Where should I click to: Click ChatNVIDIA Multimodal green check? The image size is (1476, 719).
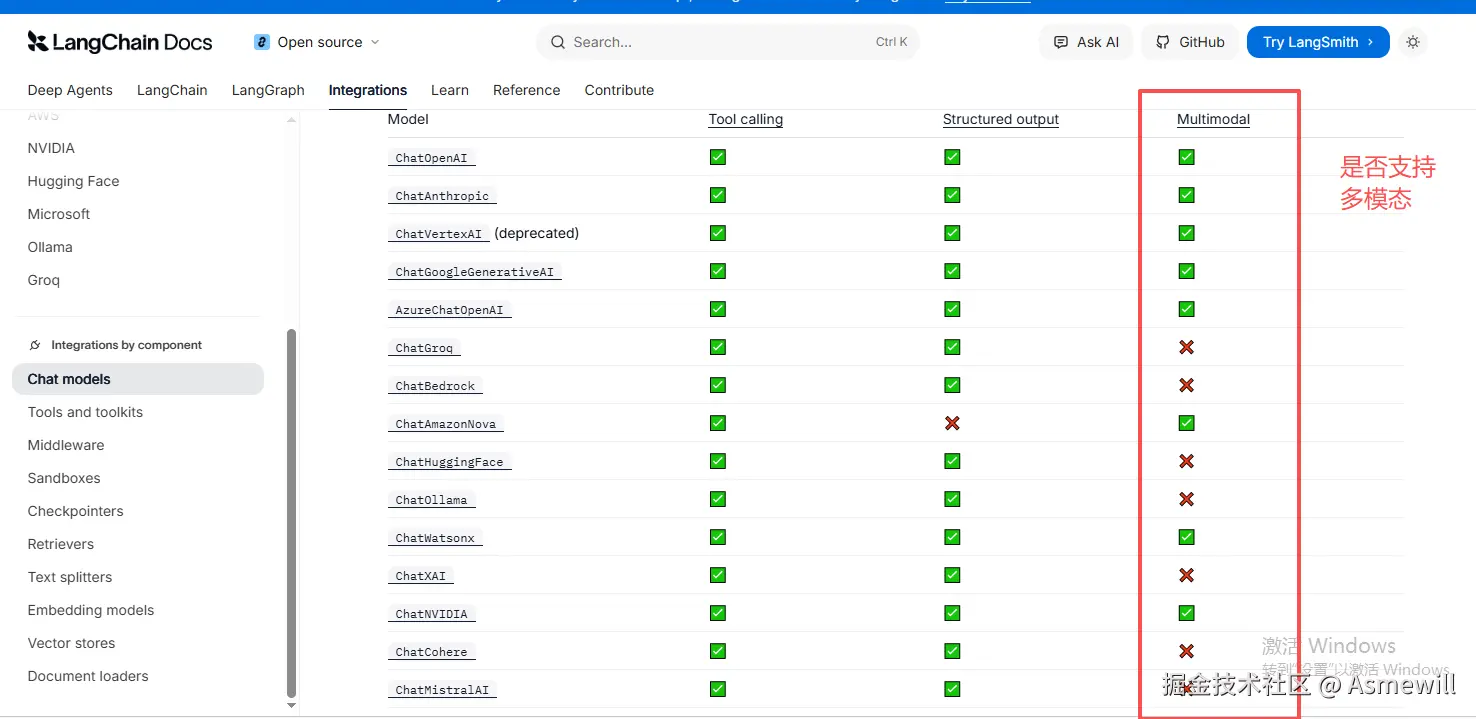[x=1186, y=613]
